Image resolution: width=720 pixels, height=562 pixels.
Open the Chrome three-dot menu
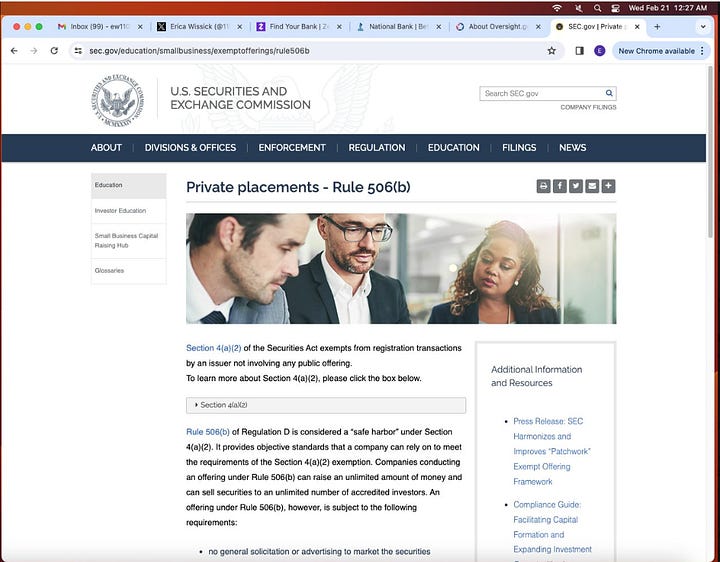(x=702, y=51)
